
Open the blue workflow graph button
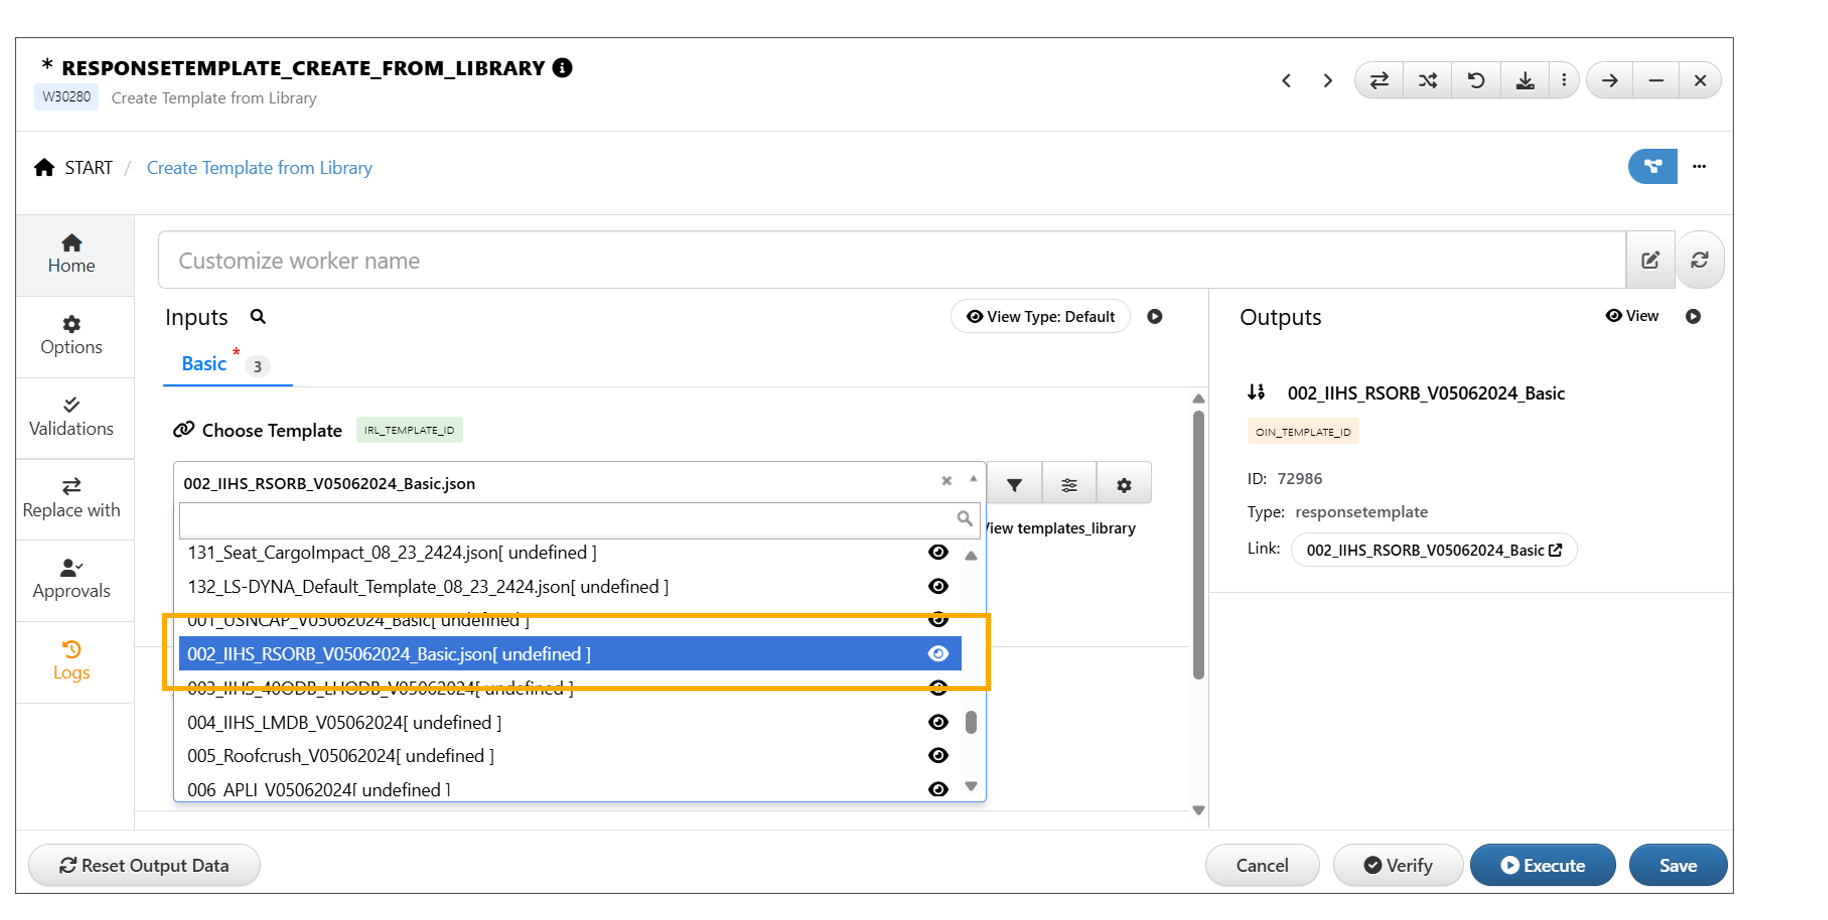point(1652,167)
